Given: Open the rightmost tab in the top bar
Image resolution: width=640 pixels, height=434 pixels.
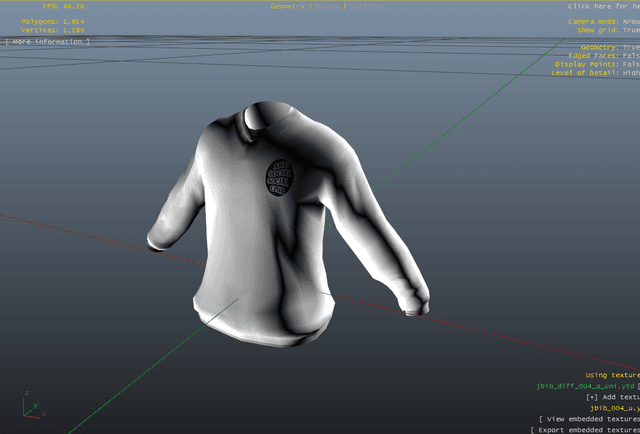Looking at the screenshot, I should [x=366, y=6].
